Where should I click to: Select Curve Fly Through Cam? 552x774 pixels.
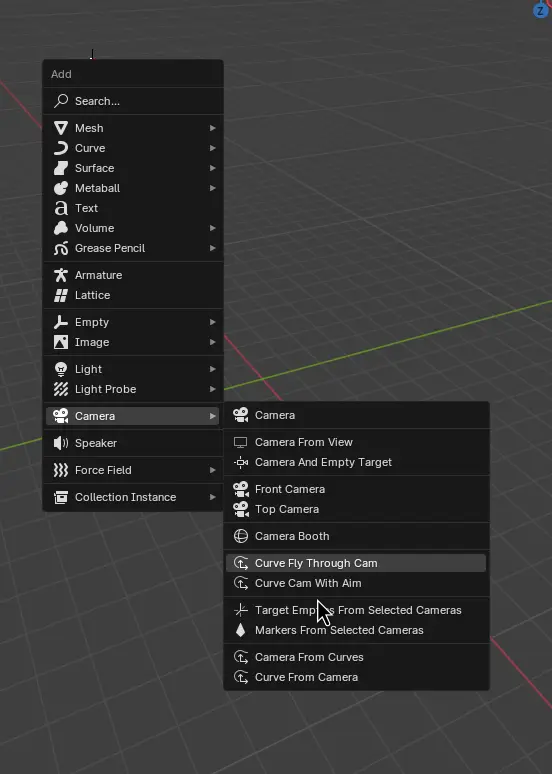click(356, 563)
